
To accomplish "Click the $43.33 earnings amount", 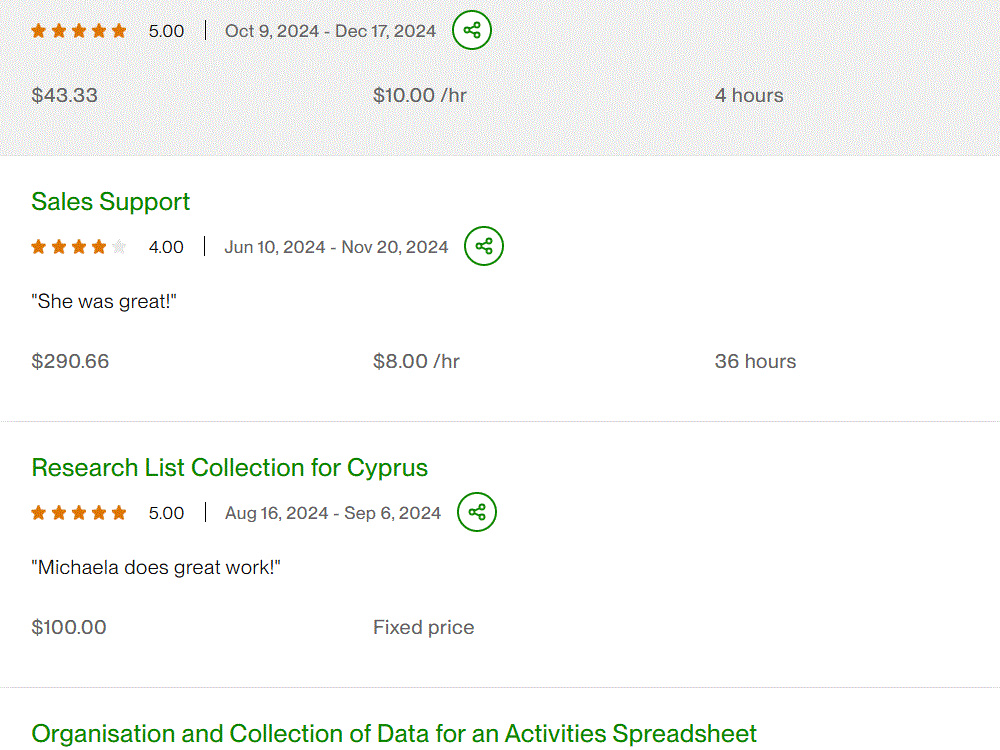I will click(x=64, y=95).
